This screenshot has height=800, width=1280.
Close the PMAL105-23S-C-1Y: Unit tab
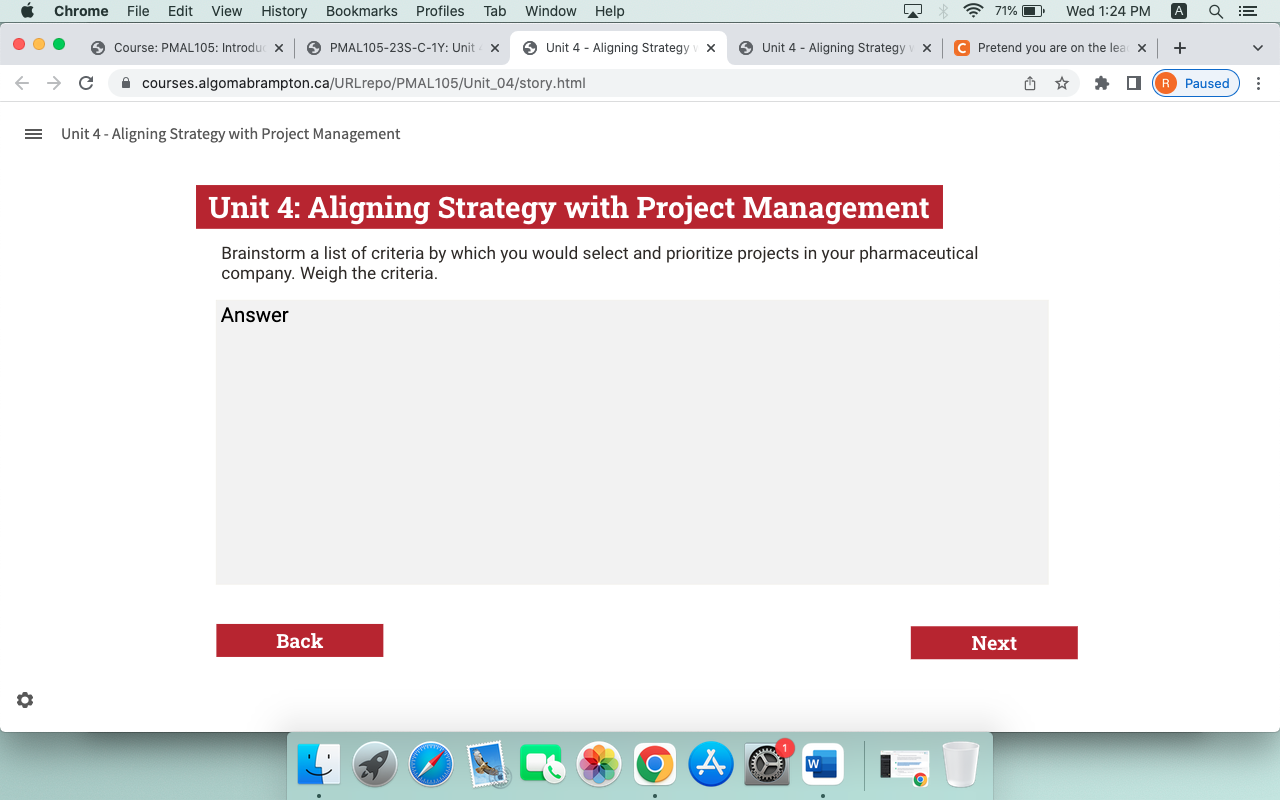click(494, 48)
